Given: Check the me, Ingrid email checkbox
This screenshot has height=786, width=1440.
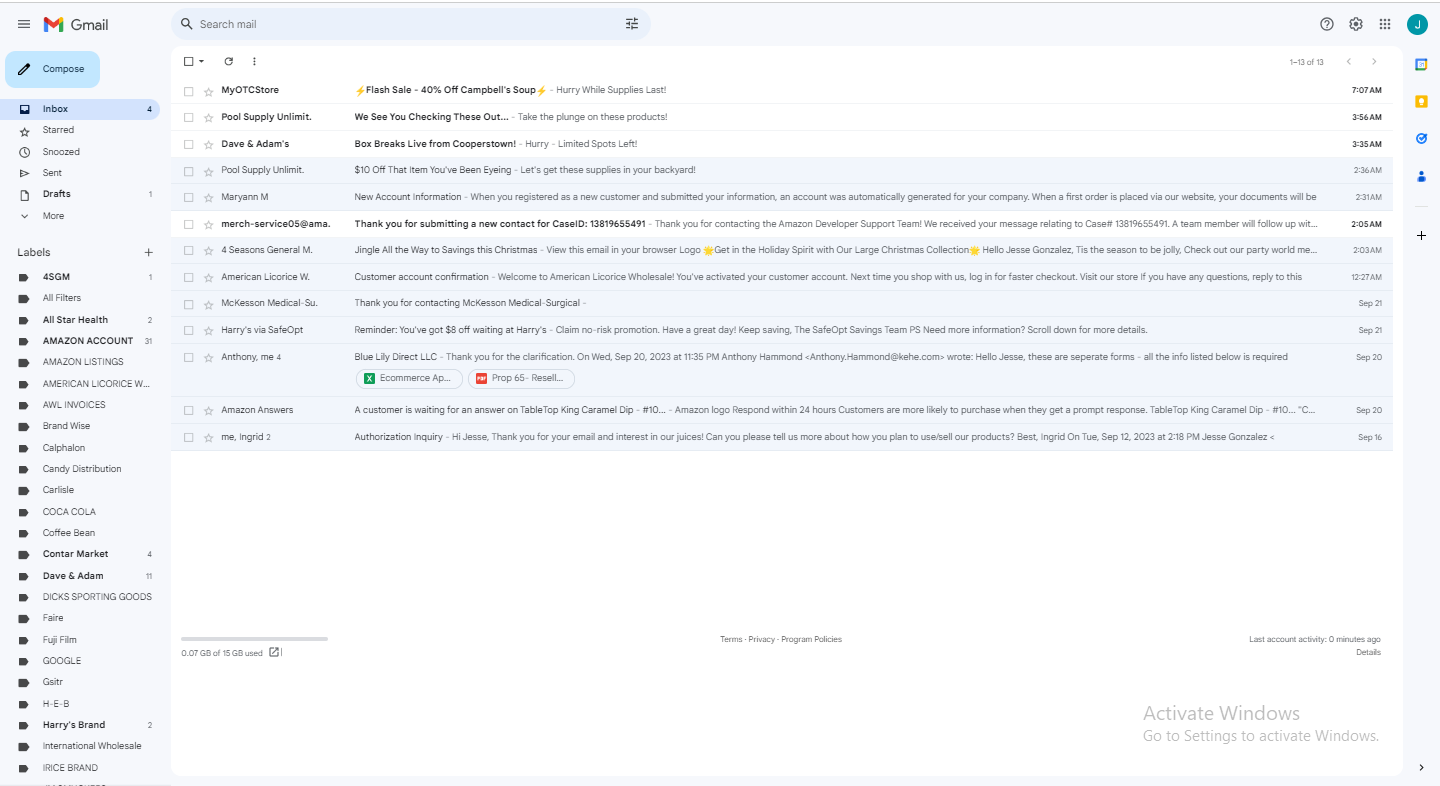Looking at the screenshot, I should (188, 437).
